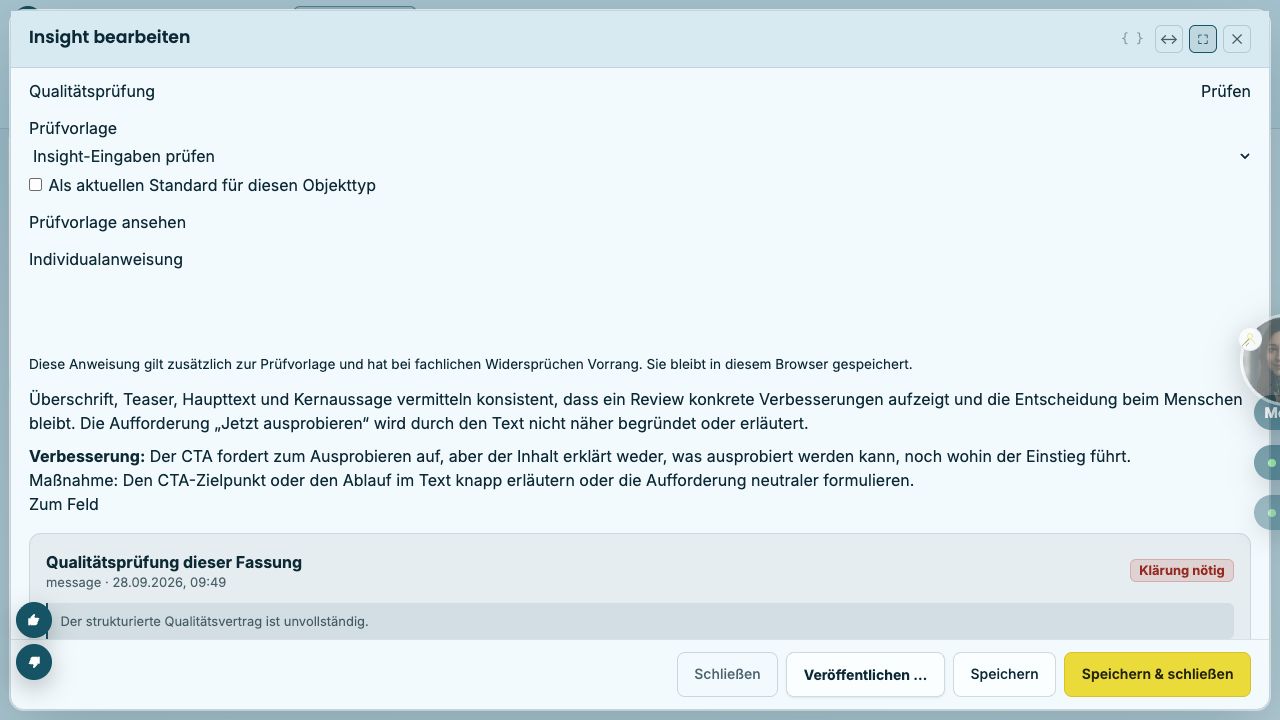Click Prüfen to run the quality check
The width and height of the screenshot is (1280, 720).
point(1226,91)
